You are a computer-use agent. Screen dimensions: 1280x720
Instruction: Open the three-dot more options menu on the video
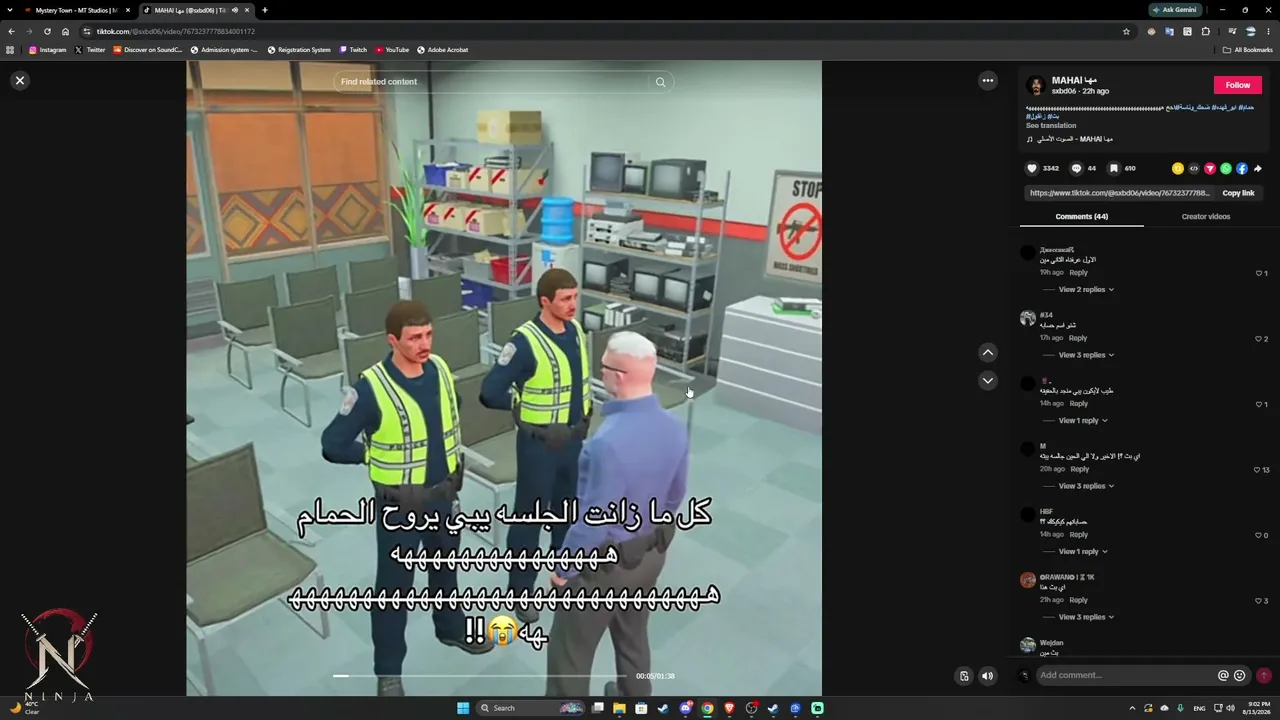(988, 81)
